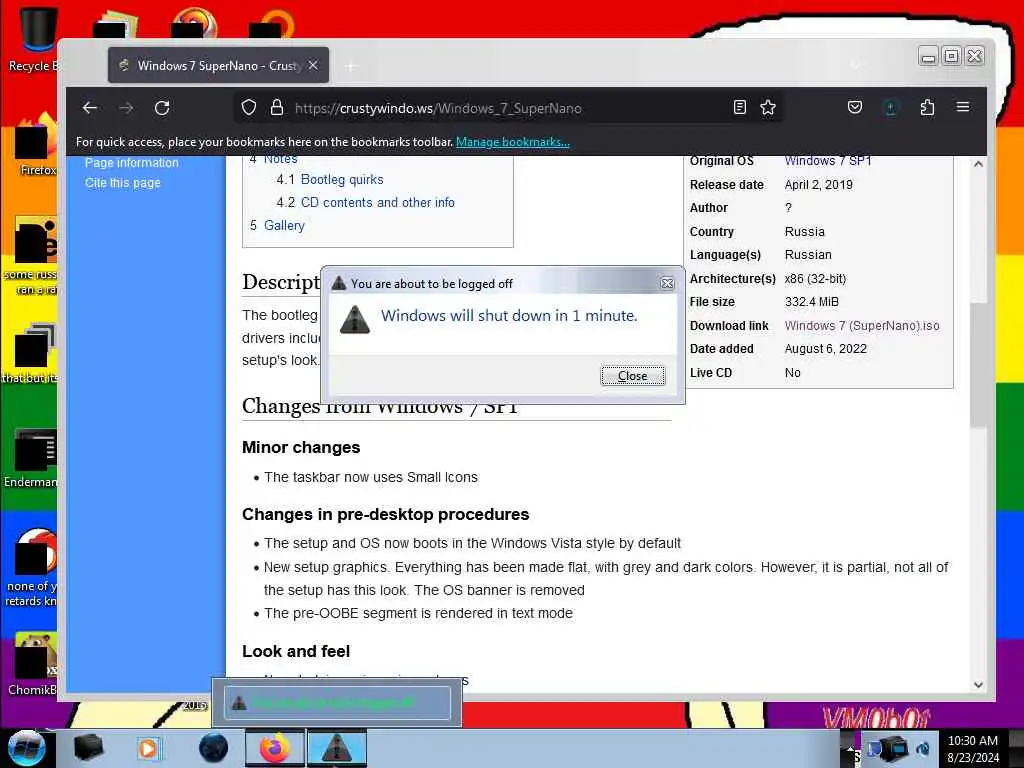Screen dimensions: 1024x768
Task: Click scrollbar down arrow on page
Action: coord(978,684)
